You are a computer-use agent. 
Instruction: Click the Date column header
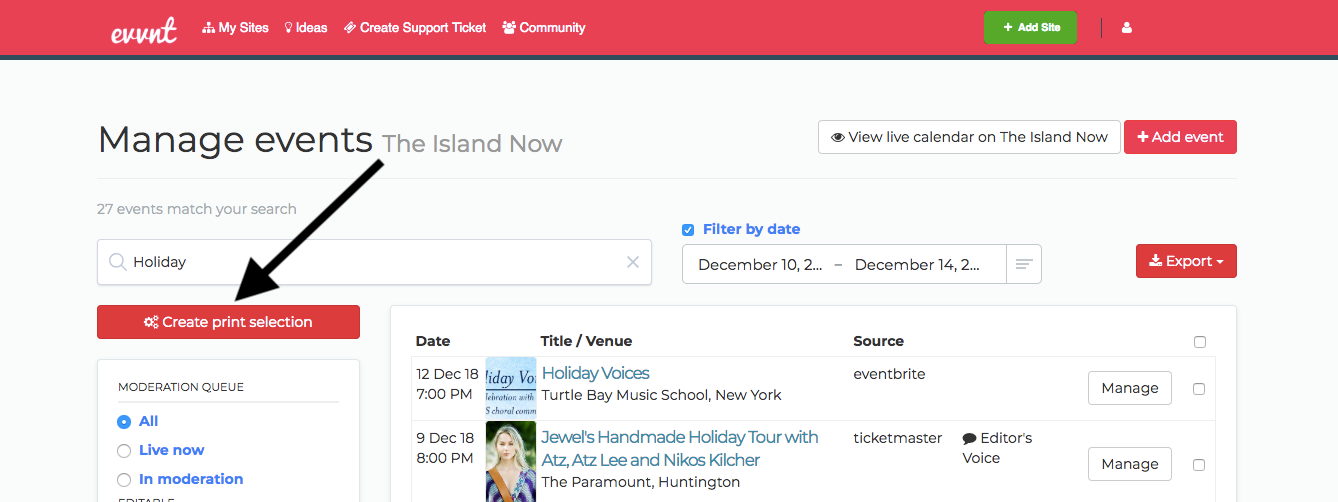433,341
